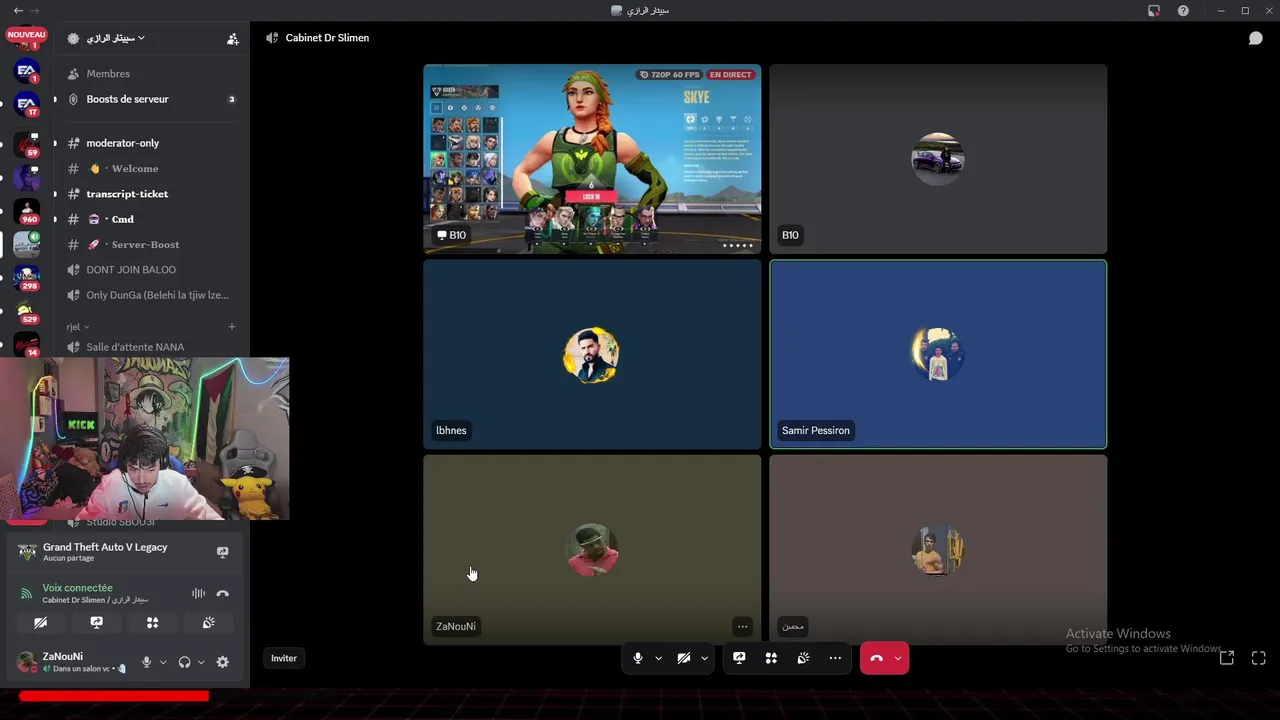Open help question mark in title bar

tap(1183, 10)
